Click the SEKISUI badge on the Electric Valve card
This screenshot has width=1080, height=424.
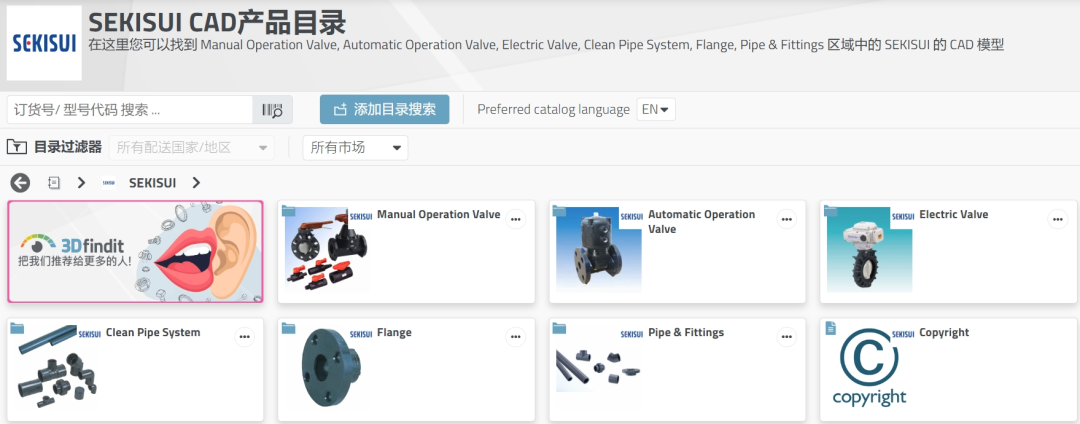[x=903, y=216]
